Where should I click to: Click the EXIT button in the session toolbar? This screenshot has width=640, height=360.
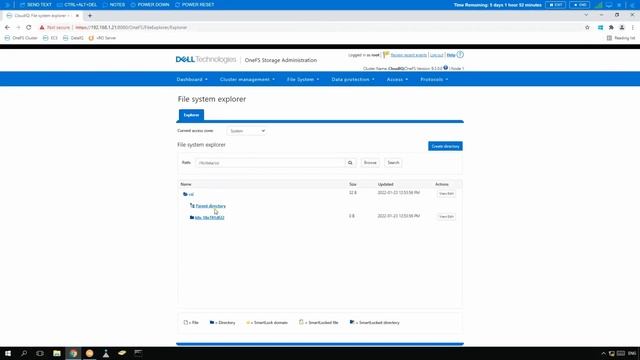556,5
